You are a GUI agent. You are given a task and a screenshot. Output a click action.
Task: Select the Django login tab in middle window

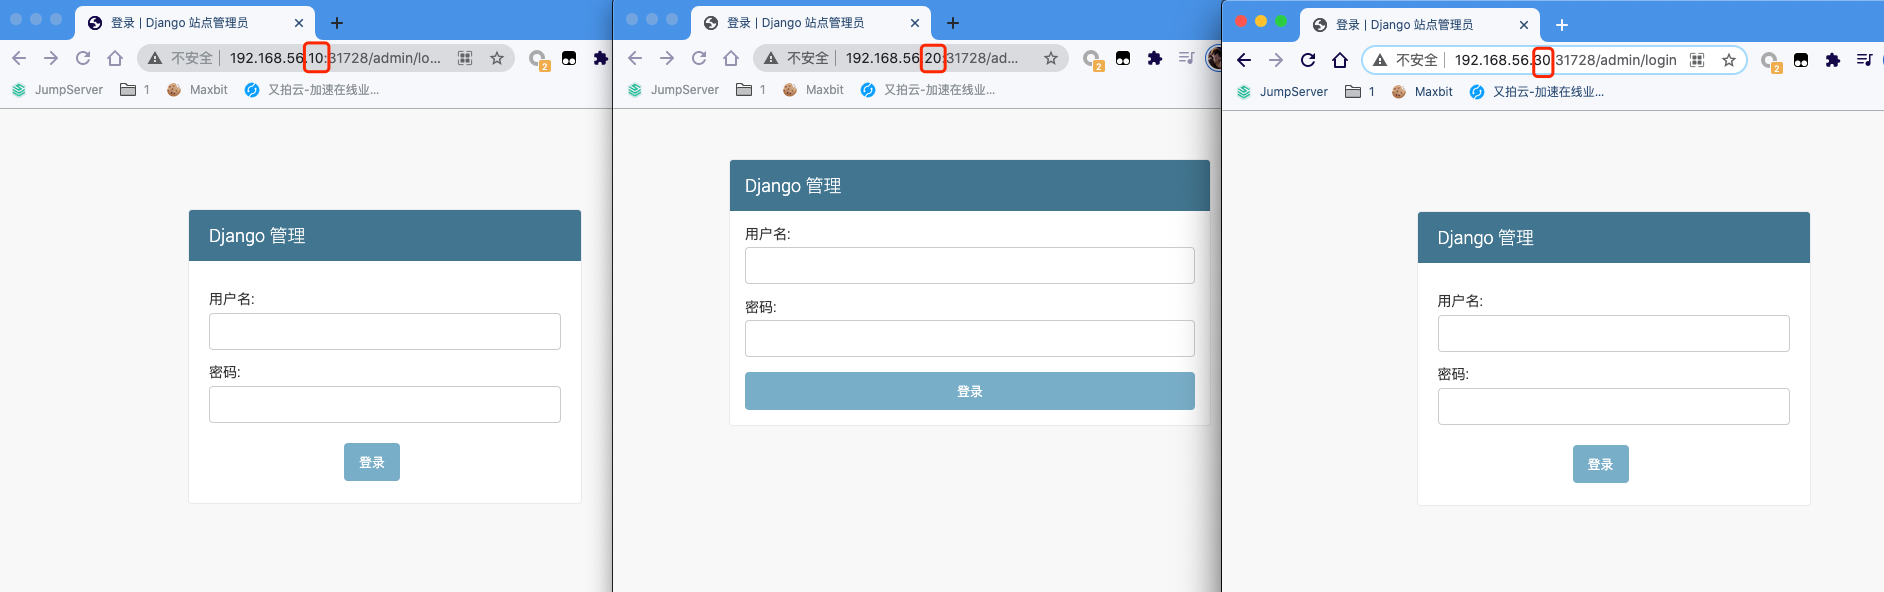(811, 23)
